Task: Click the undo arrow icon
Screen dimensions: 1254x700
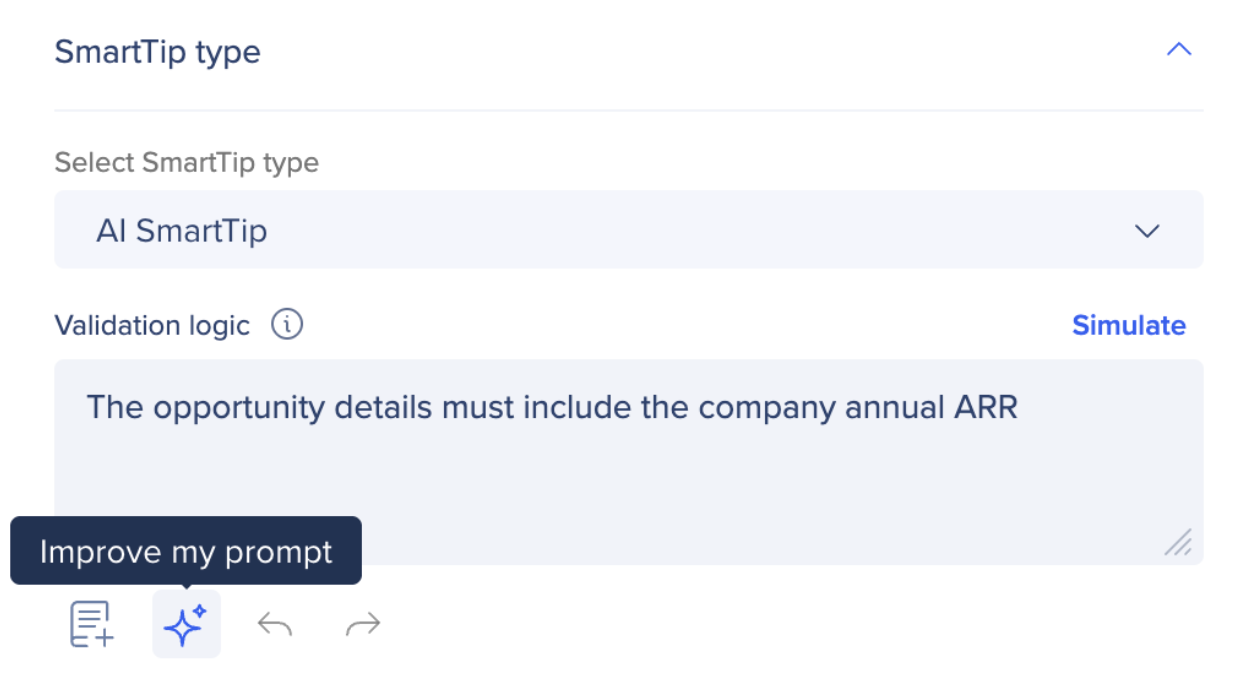Action: pos(275,625)
